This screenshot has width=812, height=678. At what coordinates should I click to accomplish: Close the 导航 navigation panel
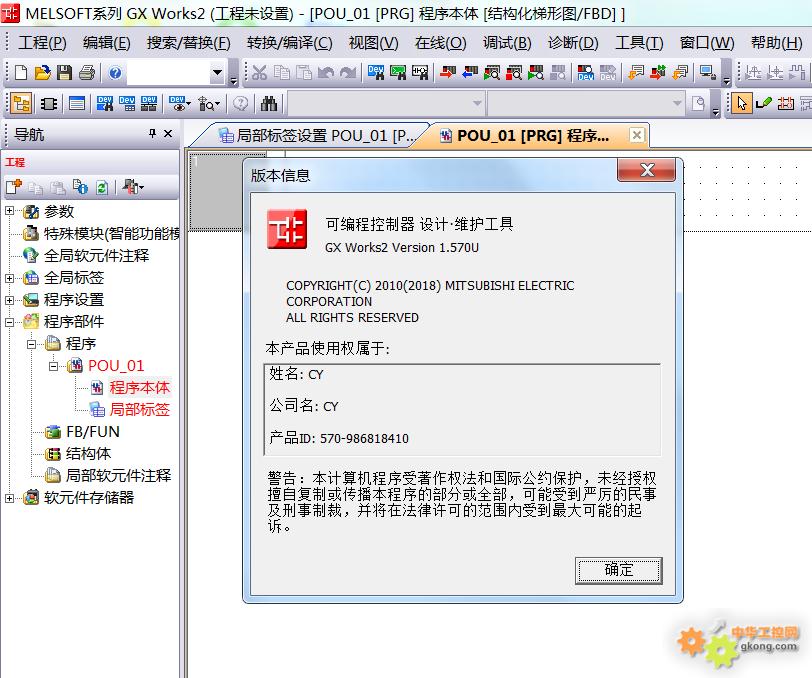168,134
